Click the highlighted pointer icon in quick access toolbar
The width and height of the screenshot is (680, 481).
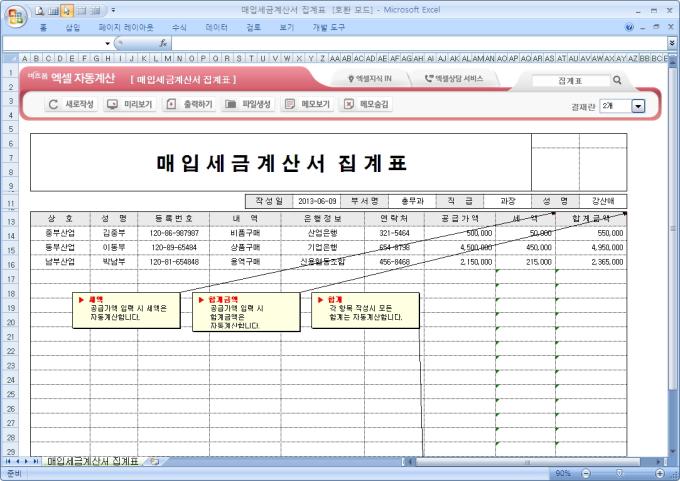coord(66,11)
